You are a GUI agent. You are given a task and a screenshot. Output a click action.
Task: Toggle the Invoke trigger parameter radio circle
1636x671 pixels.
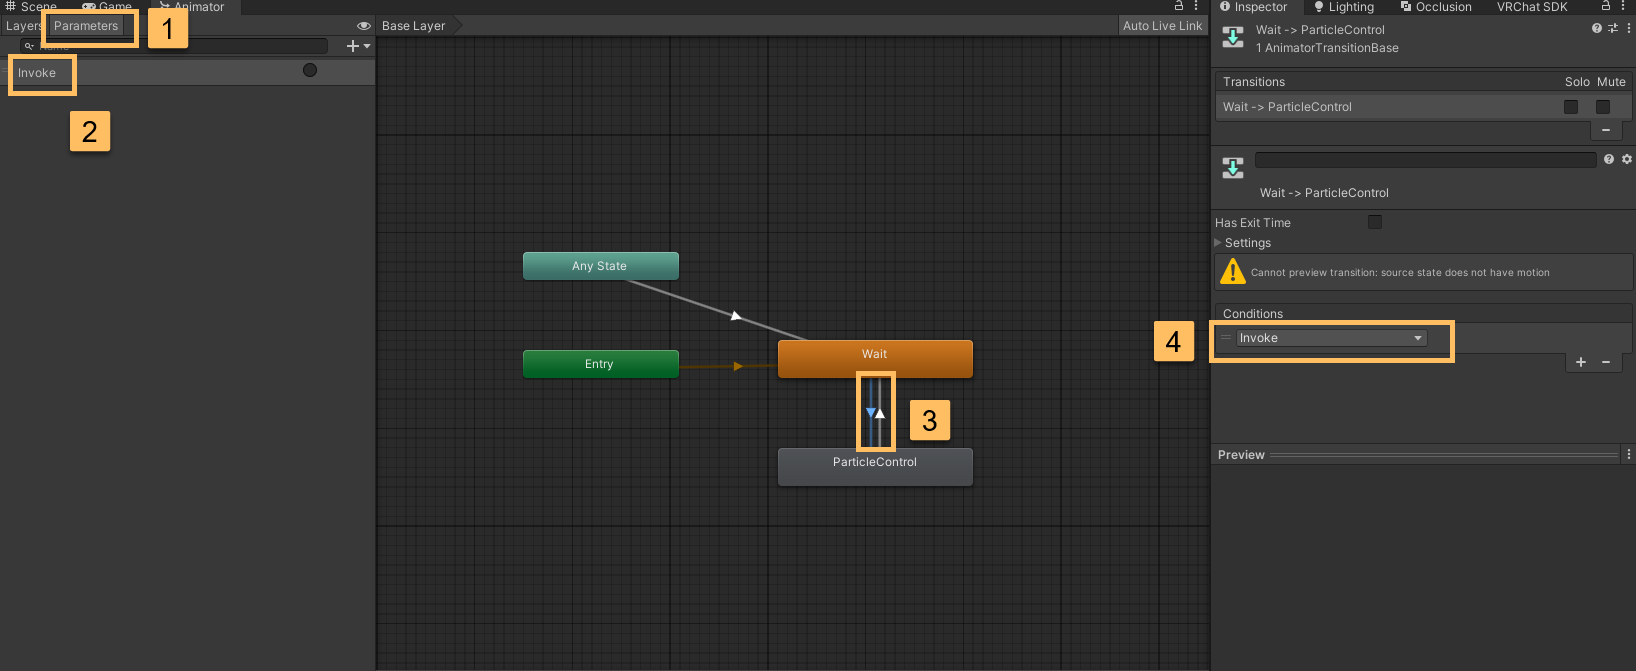pyautogui.click(x=310, y=70)
